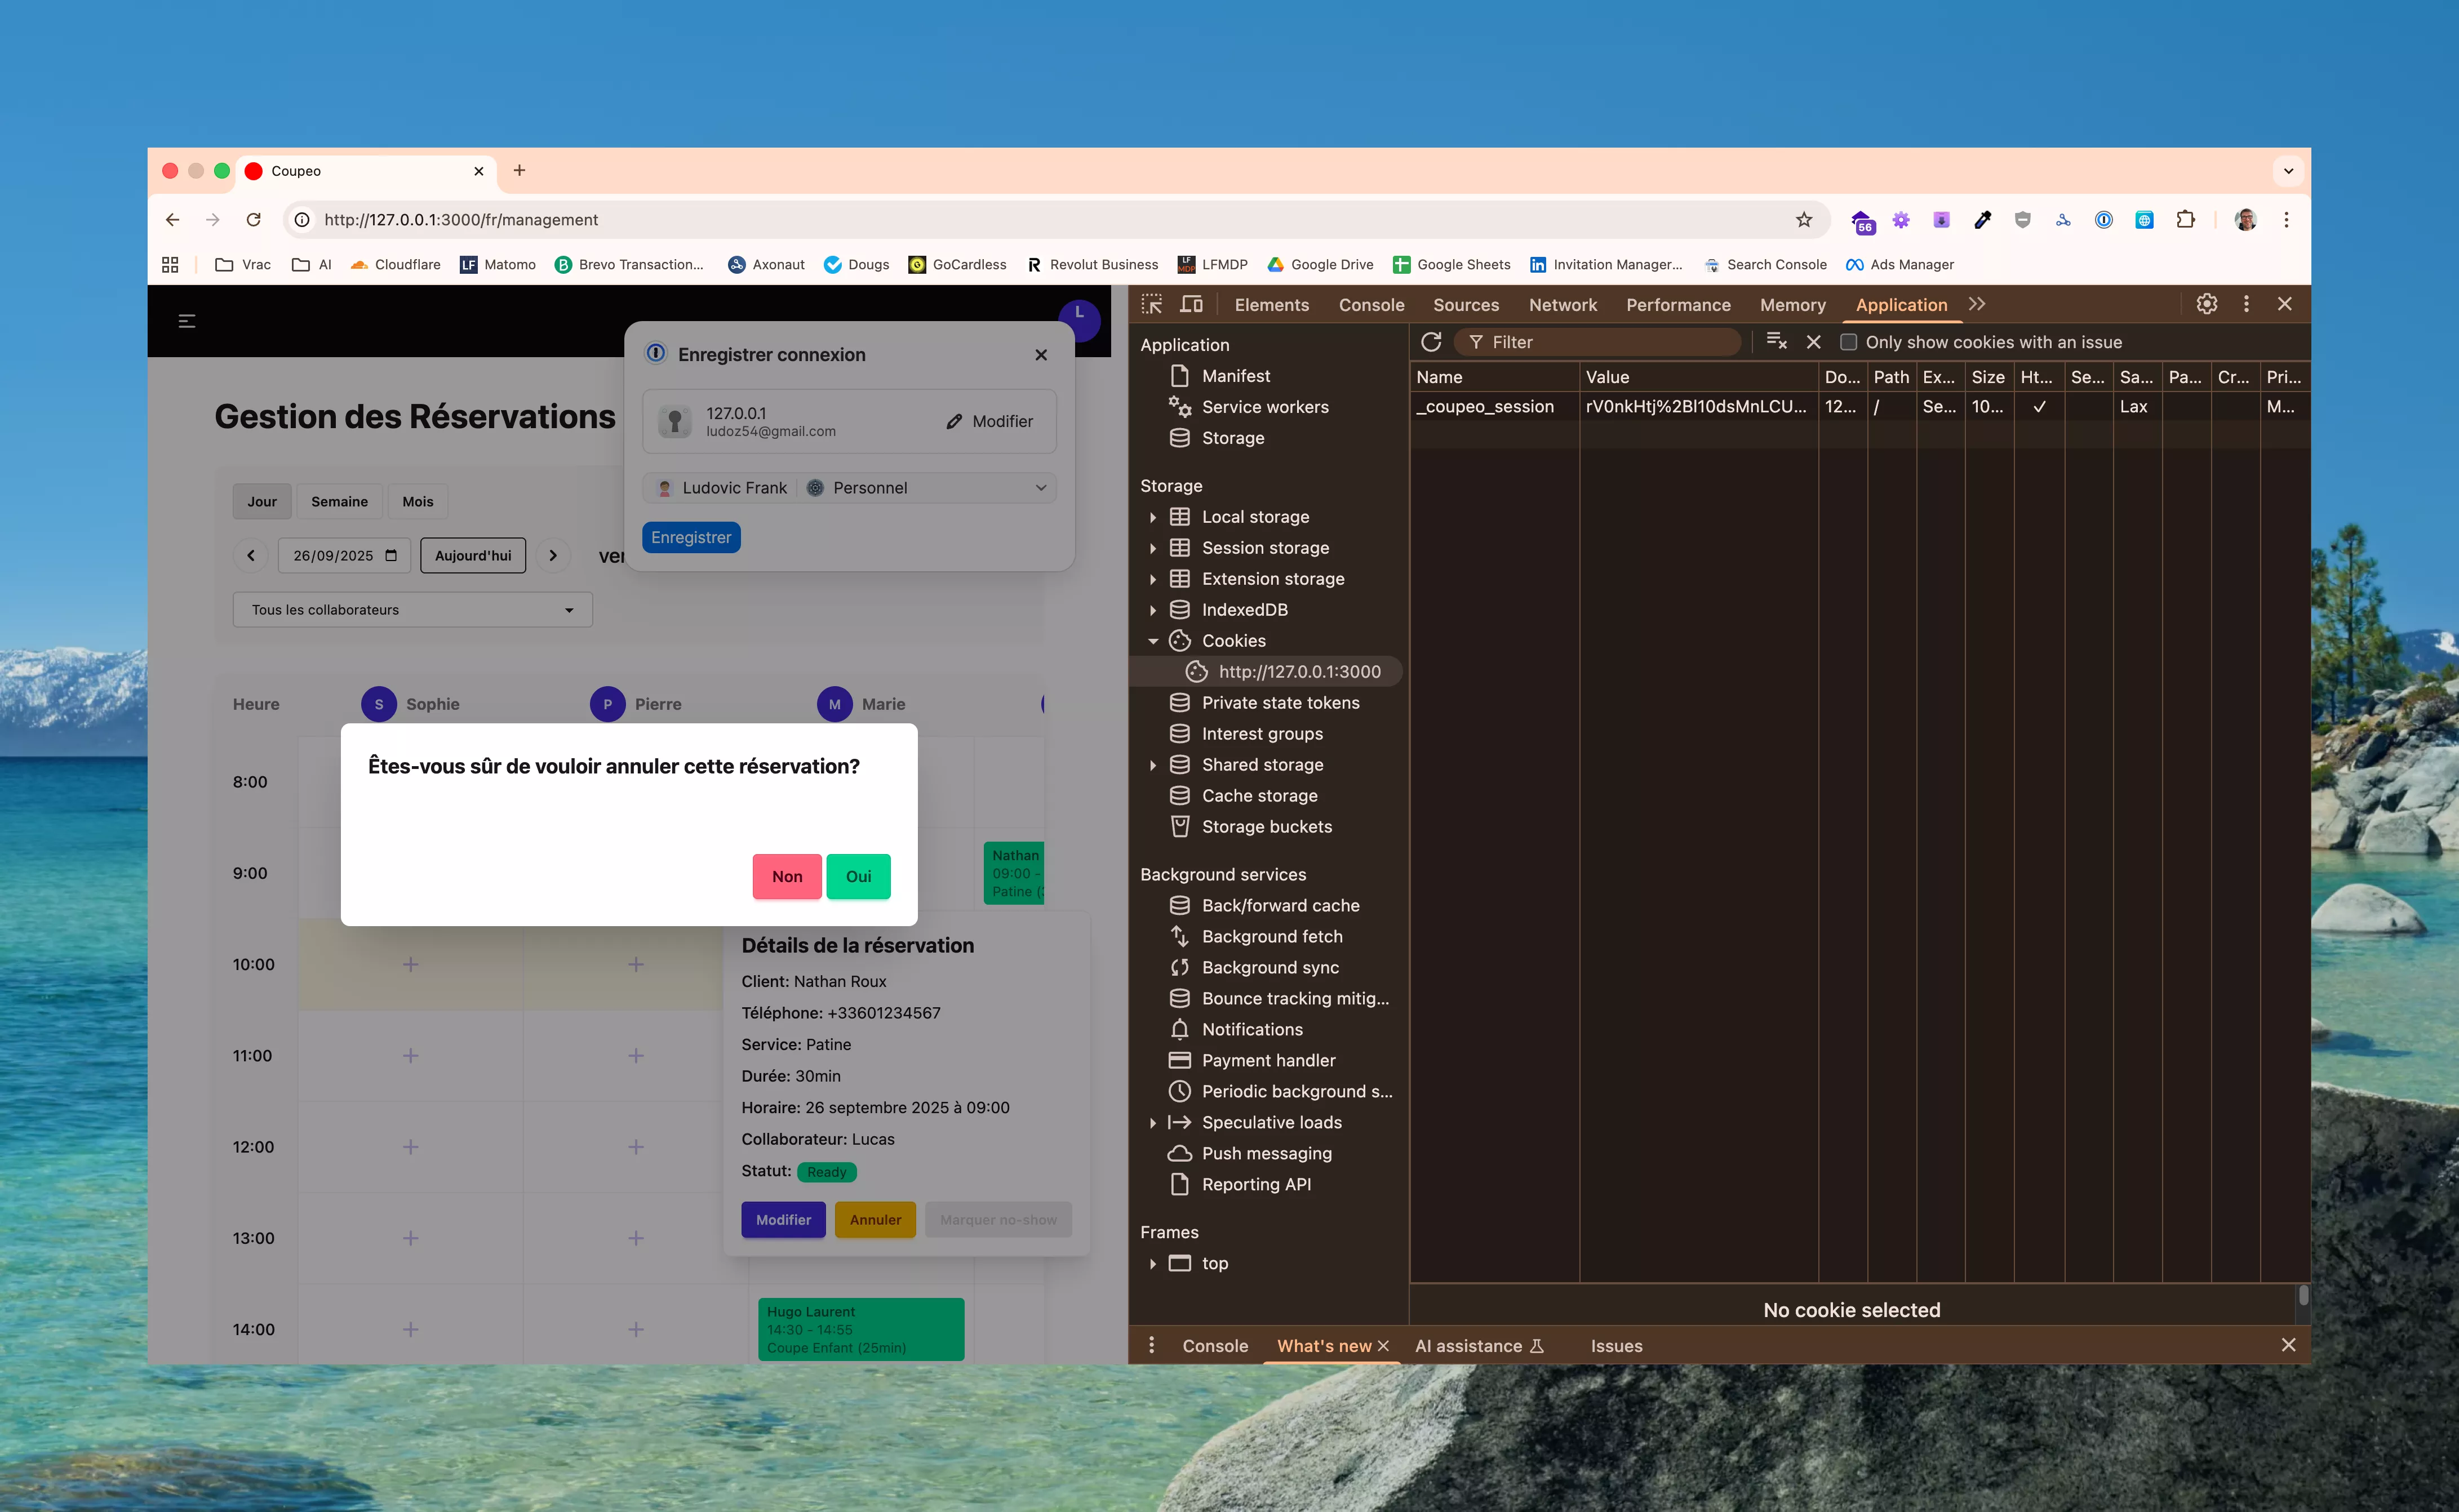Switch to the Elements tab
This screenshot has height=1512, width=2459.
[1271, 305]
